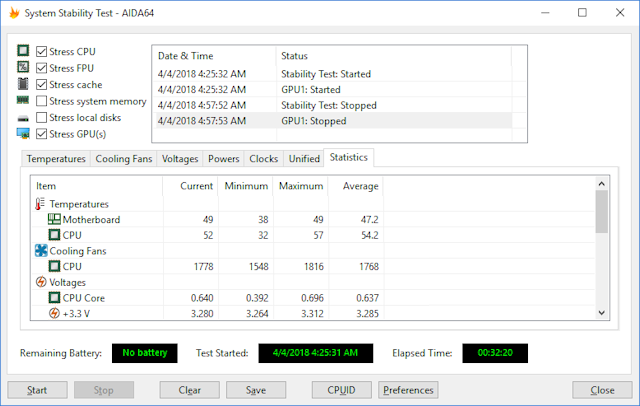
Task: Click the greyed Stop button
Action: pyautogui.click(x=104, y=390)
